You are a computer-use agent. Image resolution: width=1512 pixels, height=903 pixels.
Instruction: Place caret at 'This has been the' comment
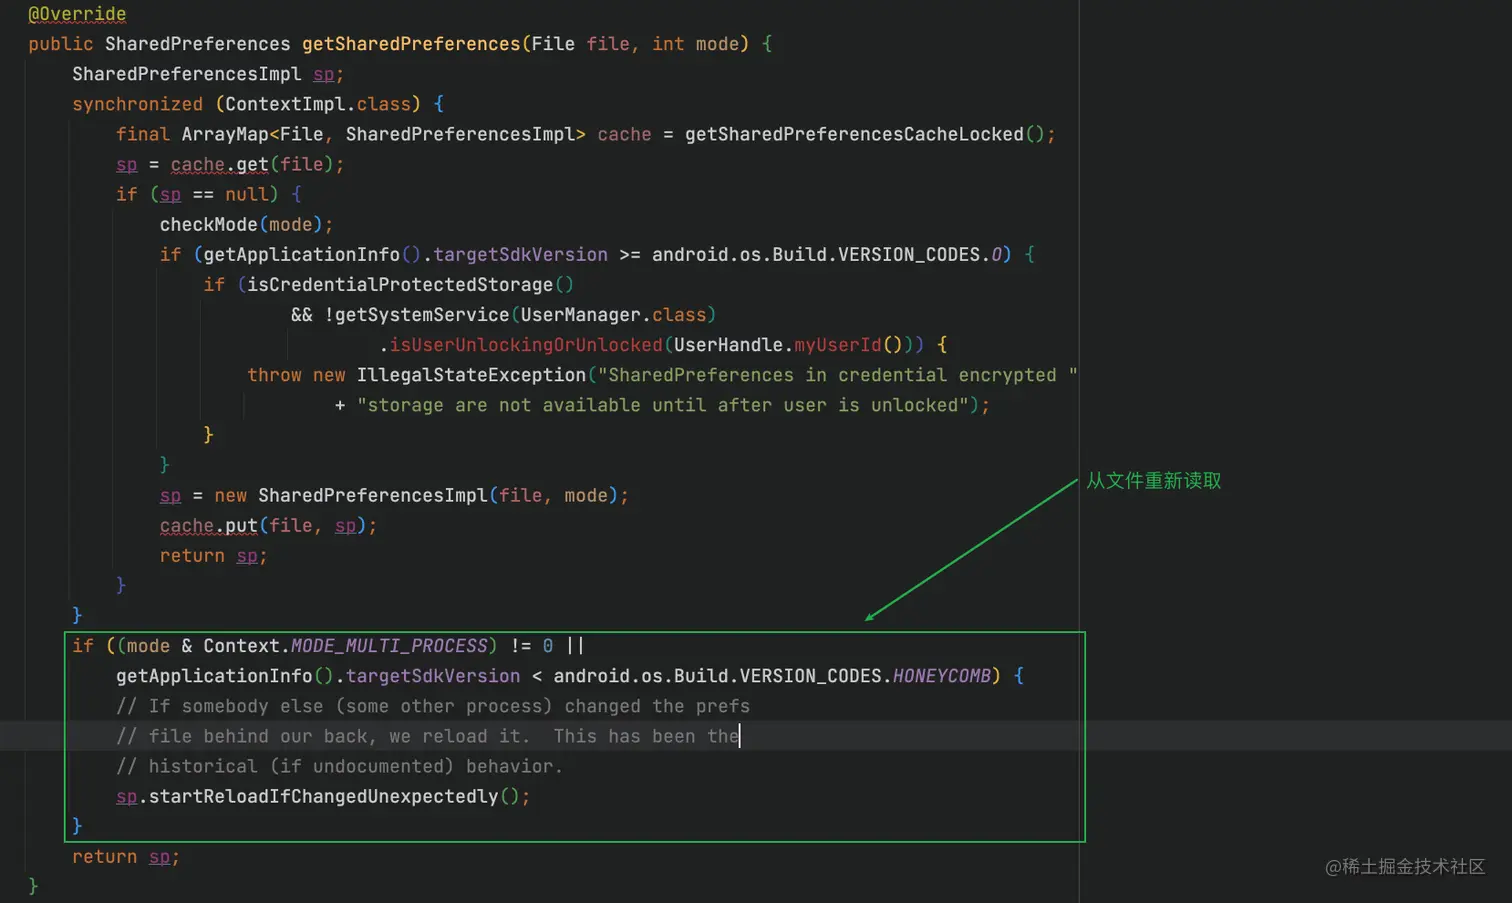point(646,735)
